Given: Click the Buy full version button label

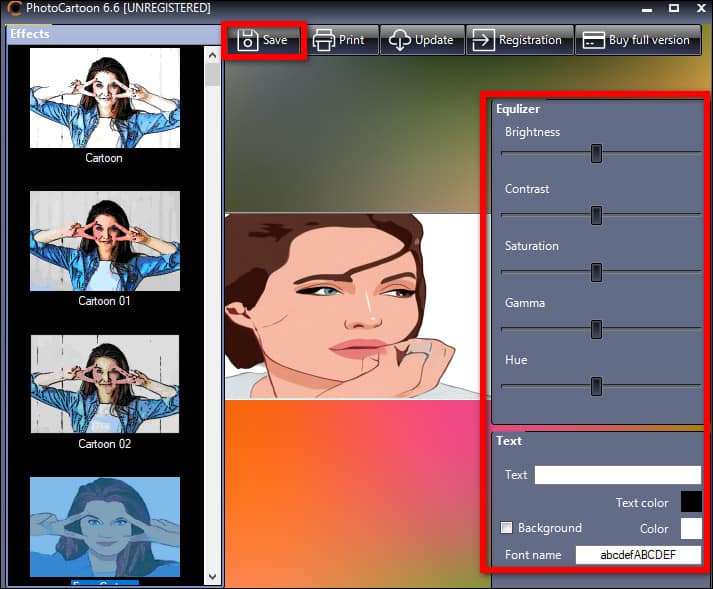Looking at the screenshot, I should [649, 40].
